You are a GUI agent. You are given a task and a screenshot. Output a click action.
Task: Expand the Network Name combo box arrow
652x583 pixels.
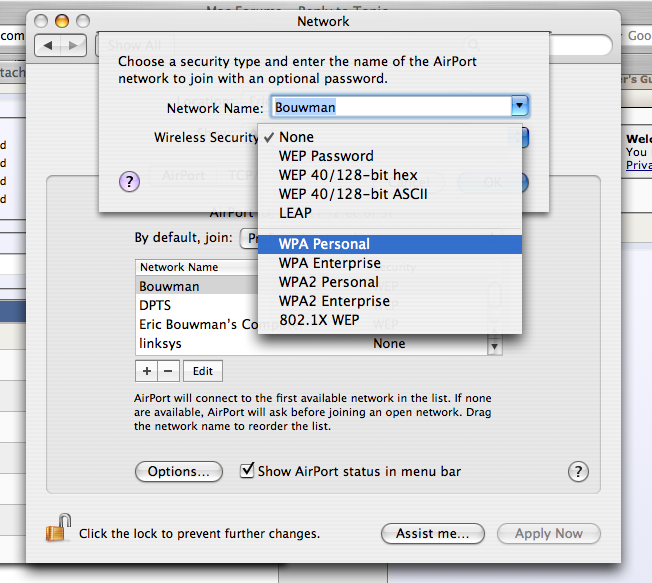(520, 106)
